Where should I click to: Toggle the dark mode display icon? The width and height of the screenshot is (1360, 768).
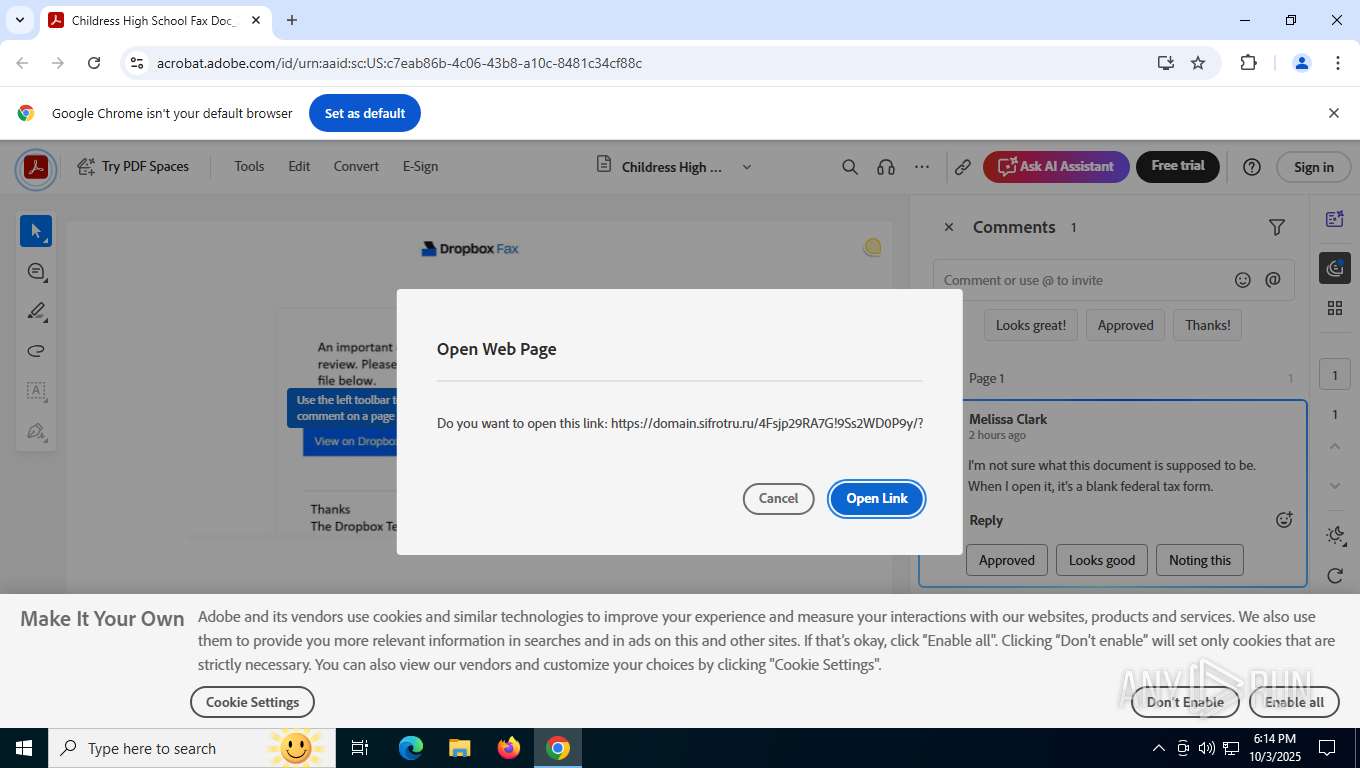click(x=1334, y=536)
